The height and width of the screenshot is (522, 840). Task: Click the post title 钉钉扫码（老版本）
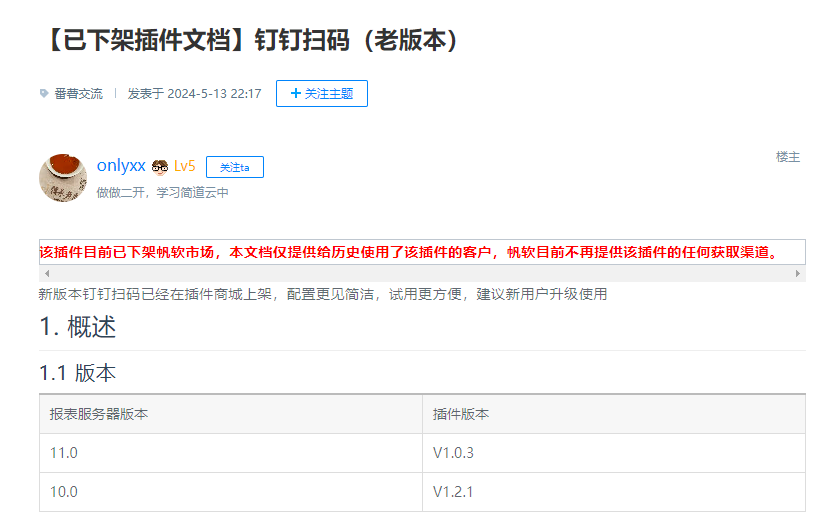(x=253, y=40)
